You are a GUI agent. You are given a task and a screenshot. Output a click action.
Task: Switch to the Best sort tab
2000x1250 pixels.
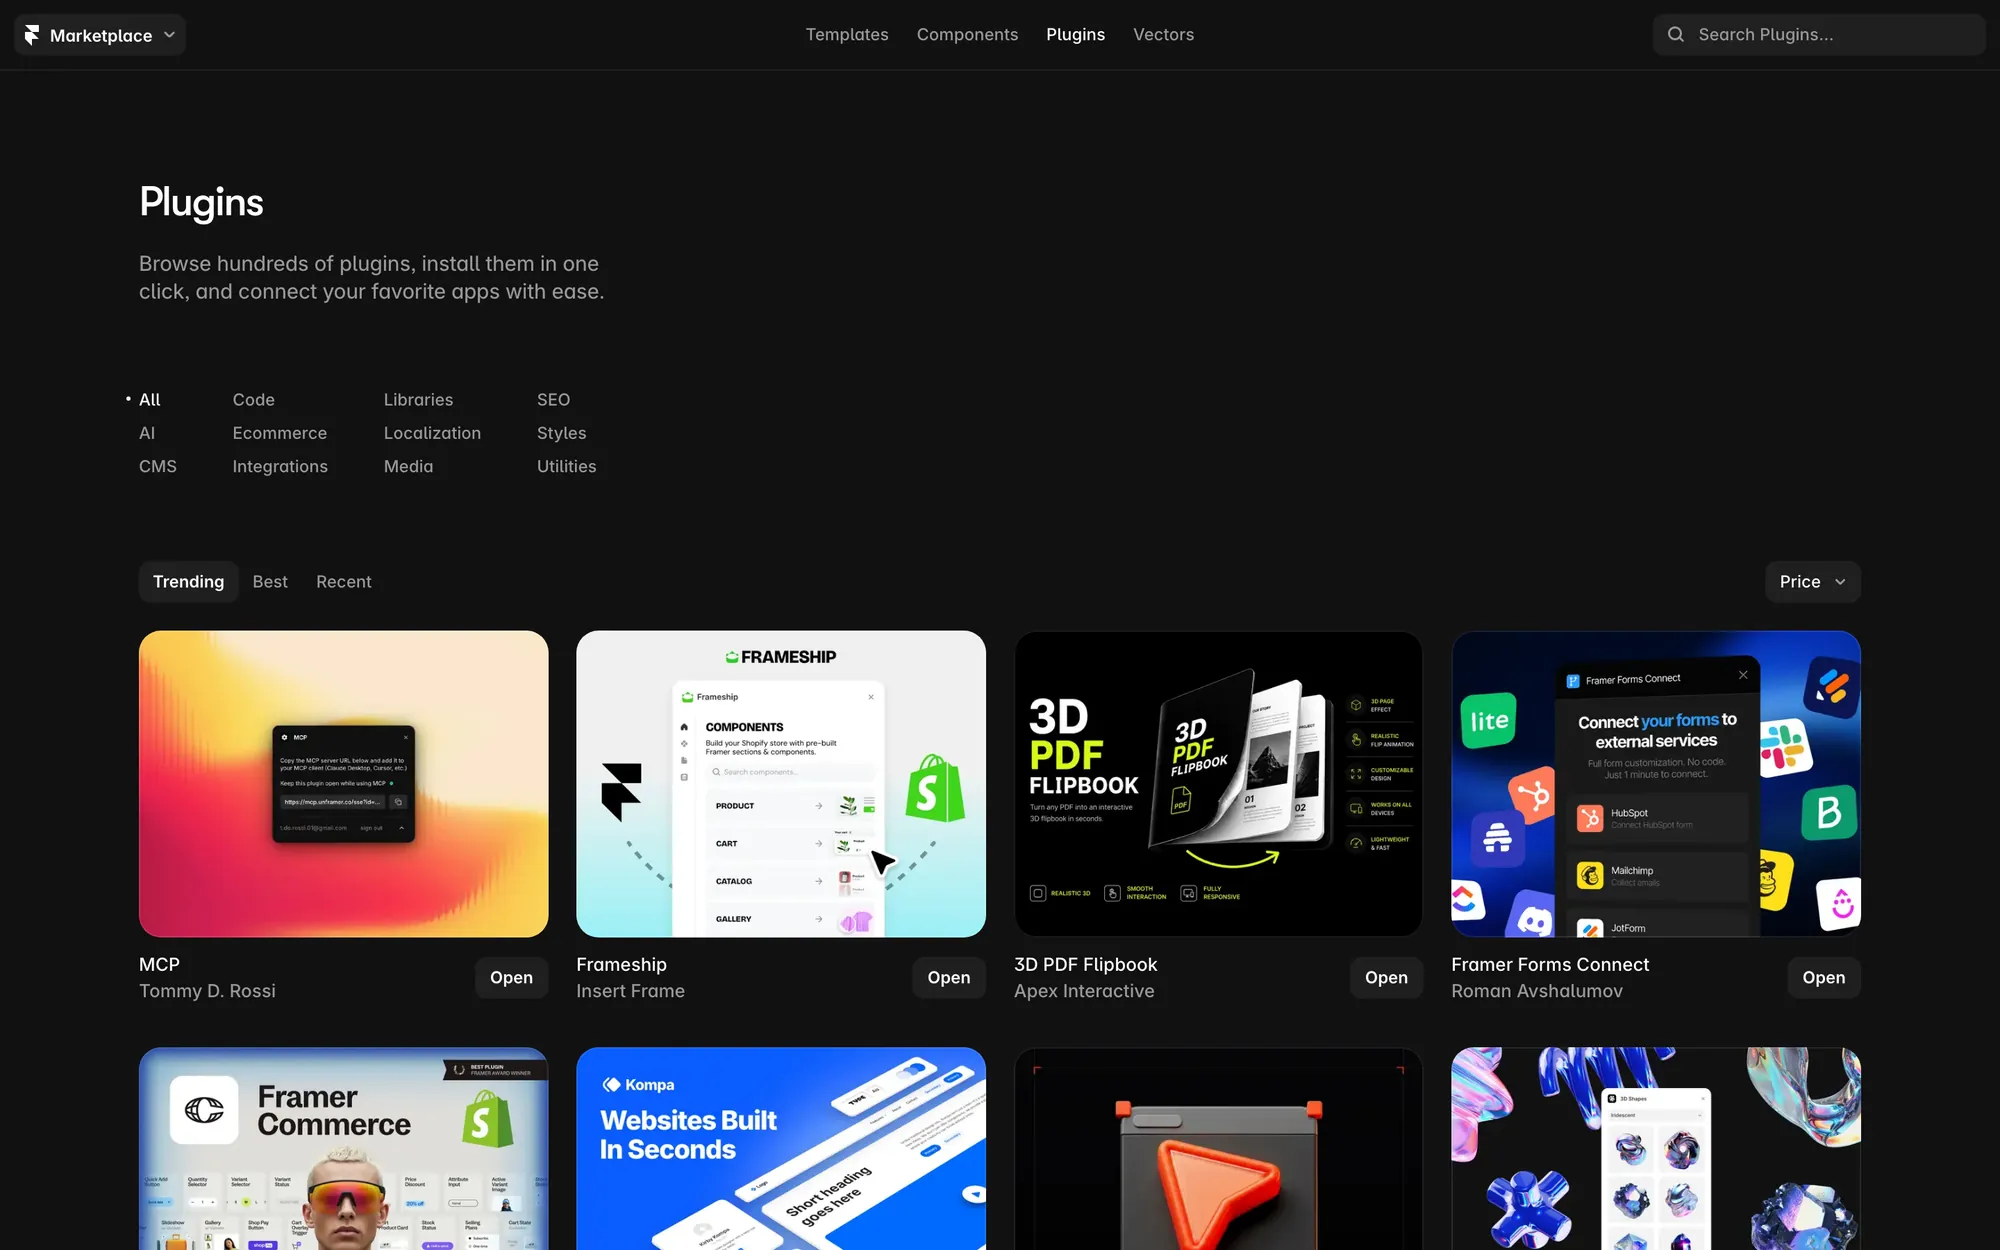(270, 582)
